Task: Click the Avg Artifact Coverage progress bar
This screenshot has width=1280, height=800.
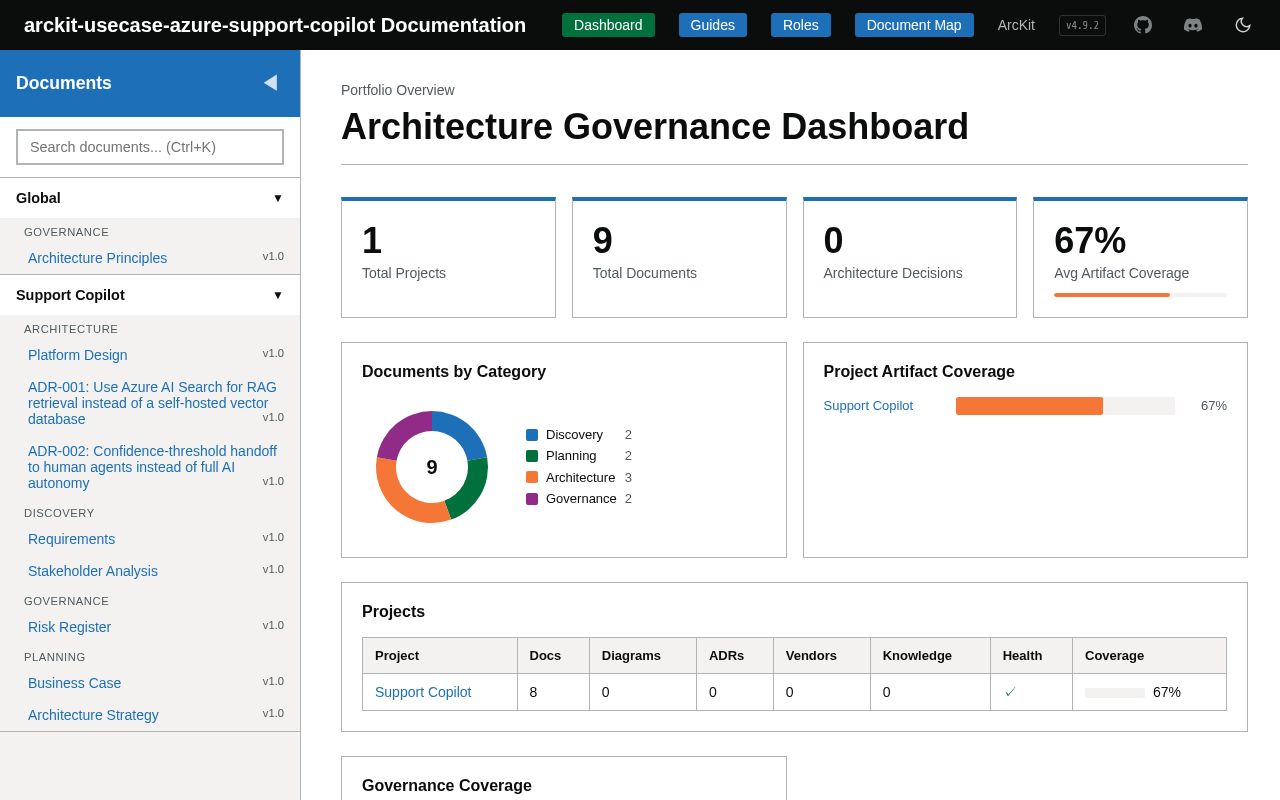Action: [x=1140, y=295]
